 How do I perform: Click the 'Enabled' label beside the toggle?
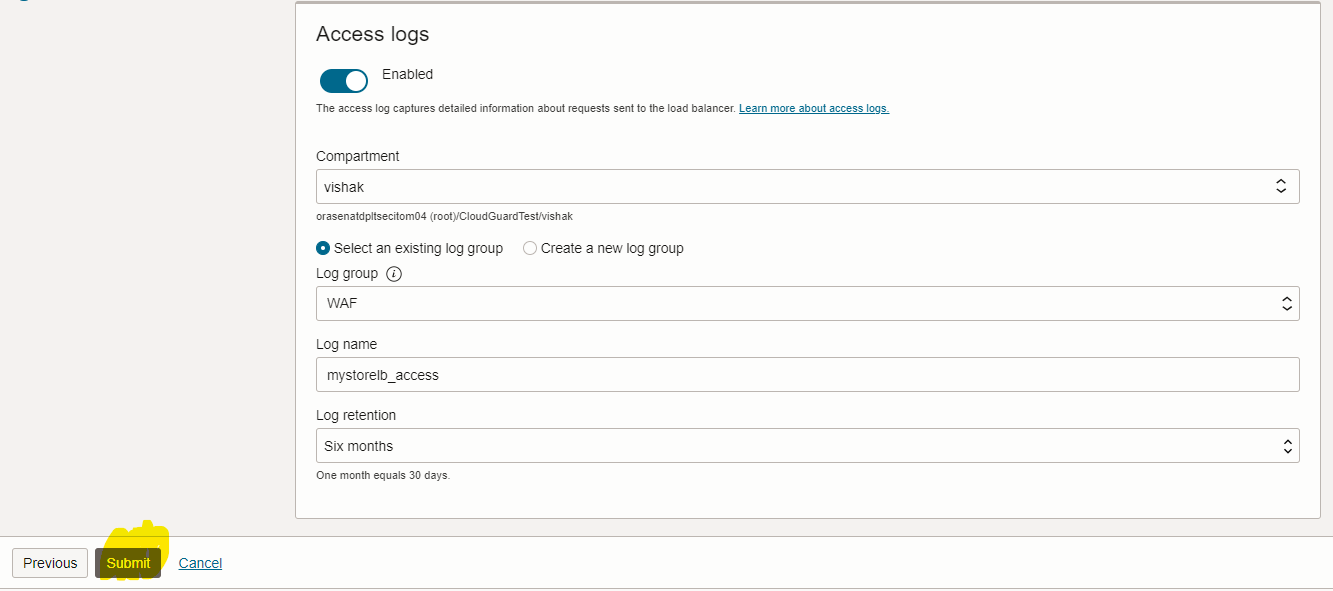pyautogui.click(x=408, y=74)
